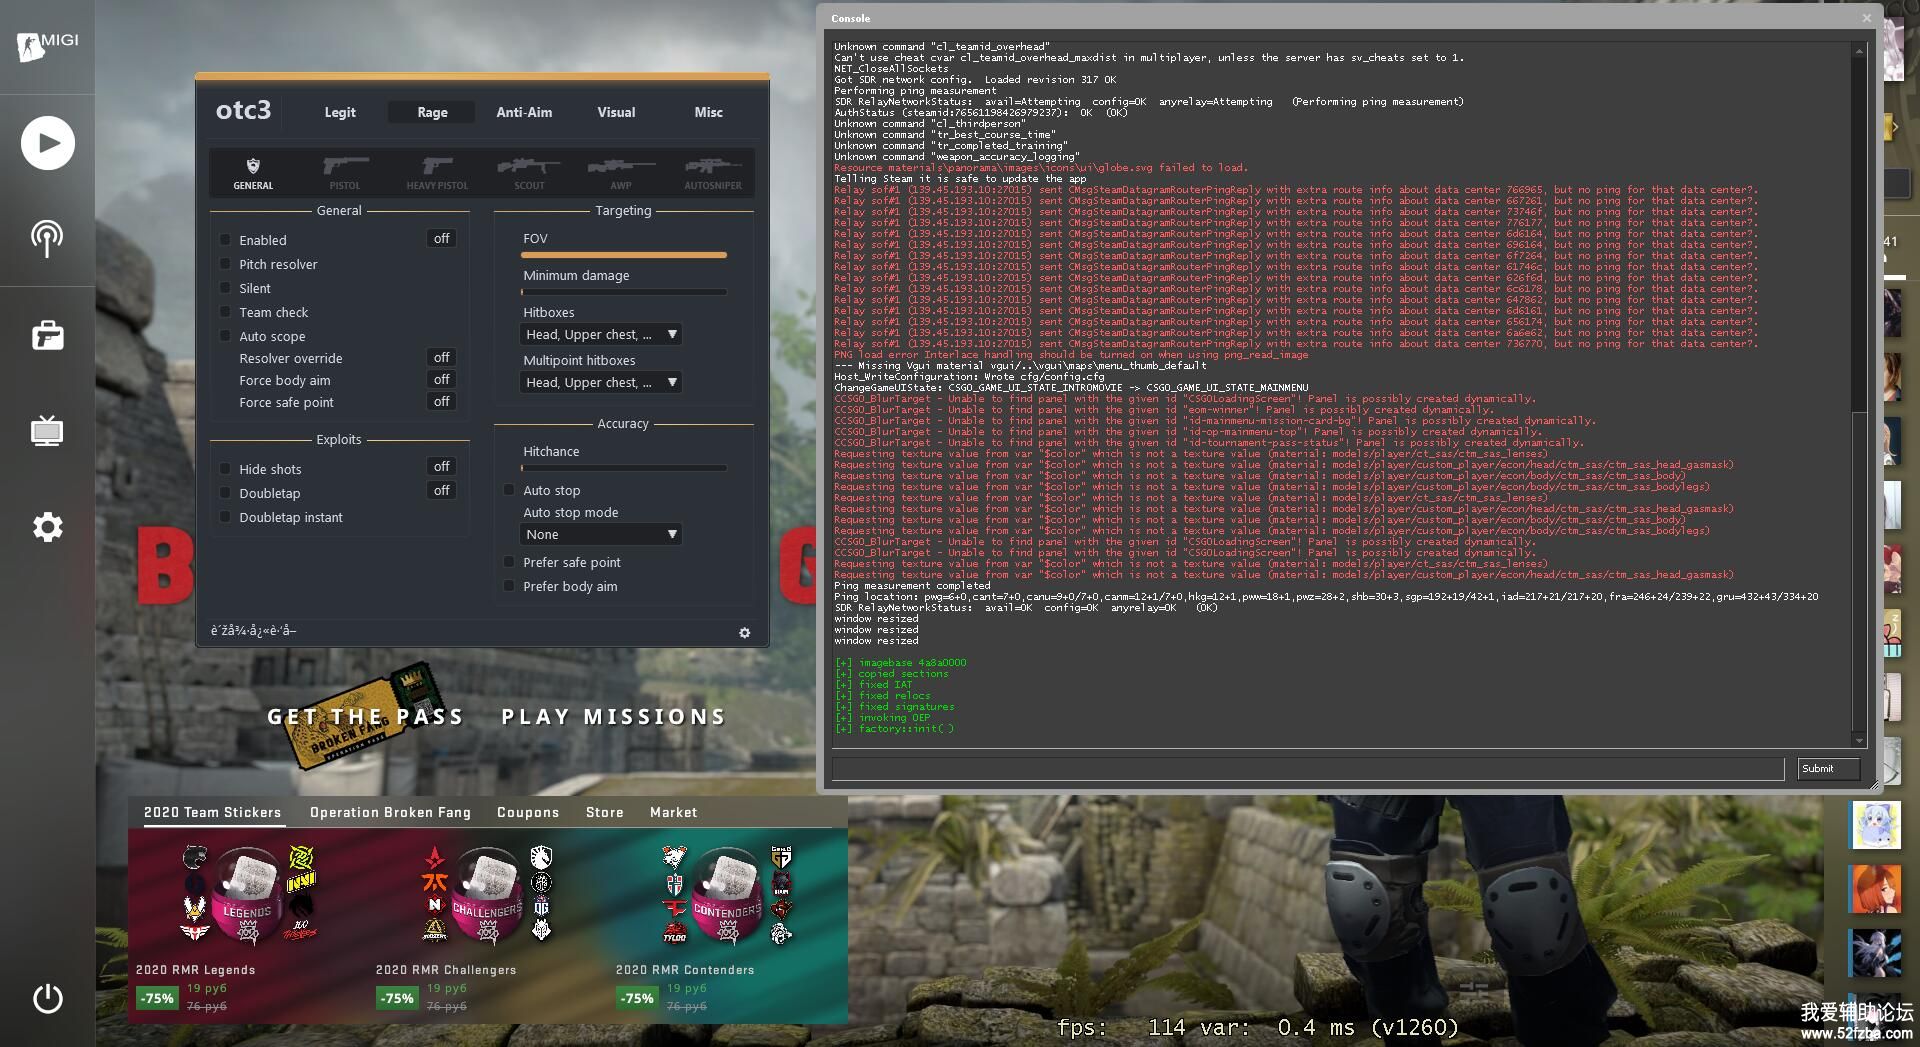Focus the Console command input field
The height and width of the screenshot is (1047, 1920).
click(x=1308, y=768)
